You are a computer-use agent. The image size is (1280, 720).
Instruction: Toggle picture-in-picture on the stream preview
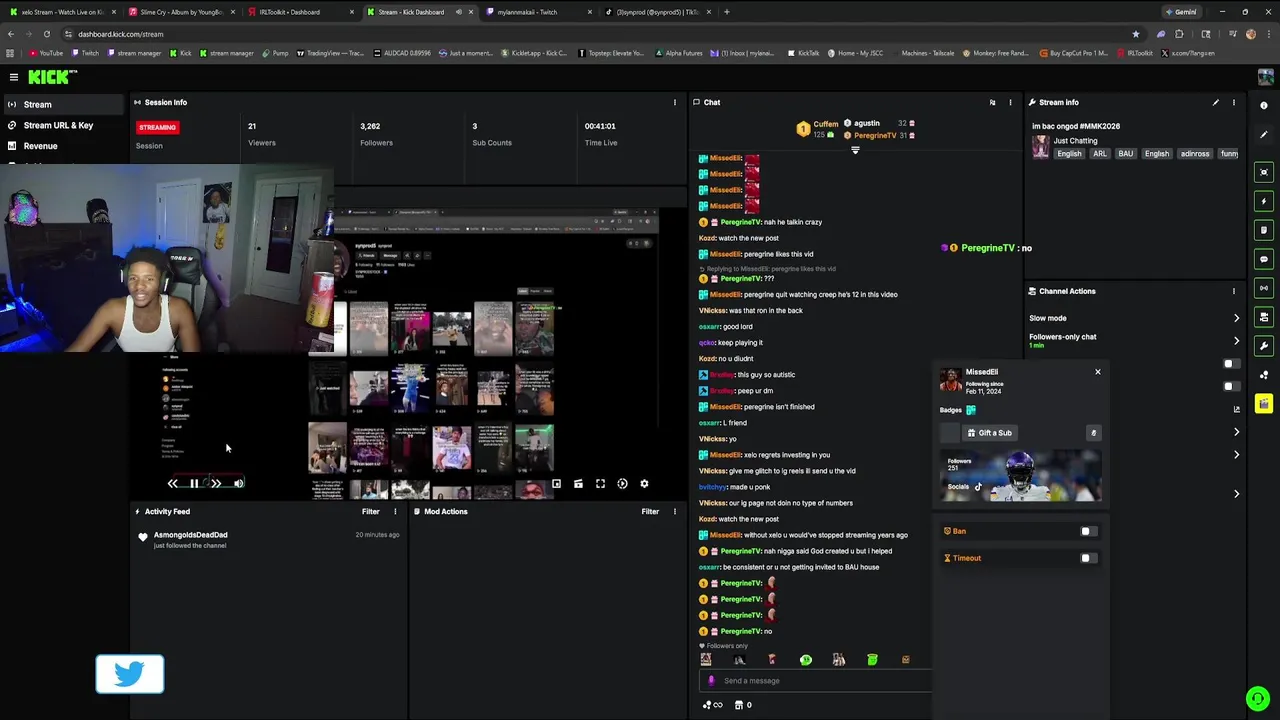[556, 484]
